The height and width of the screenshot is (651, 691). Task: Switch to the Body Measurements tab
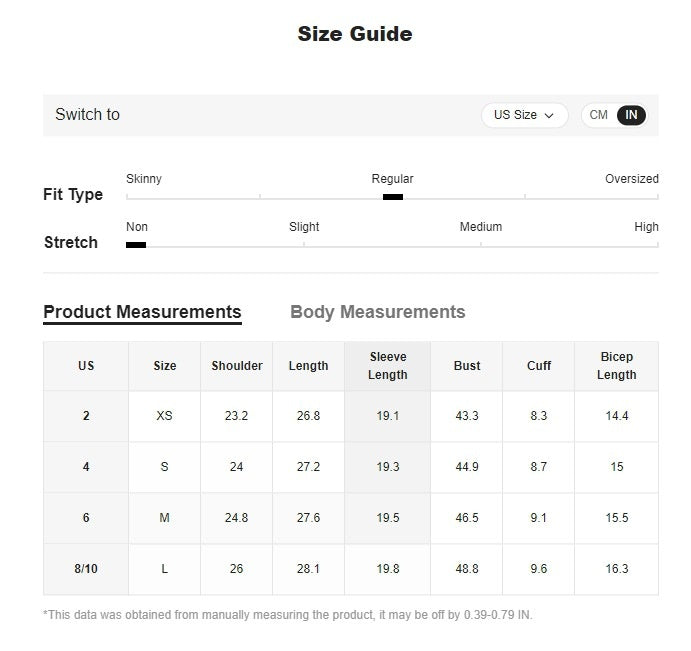pos(377,312)
